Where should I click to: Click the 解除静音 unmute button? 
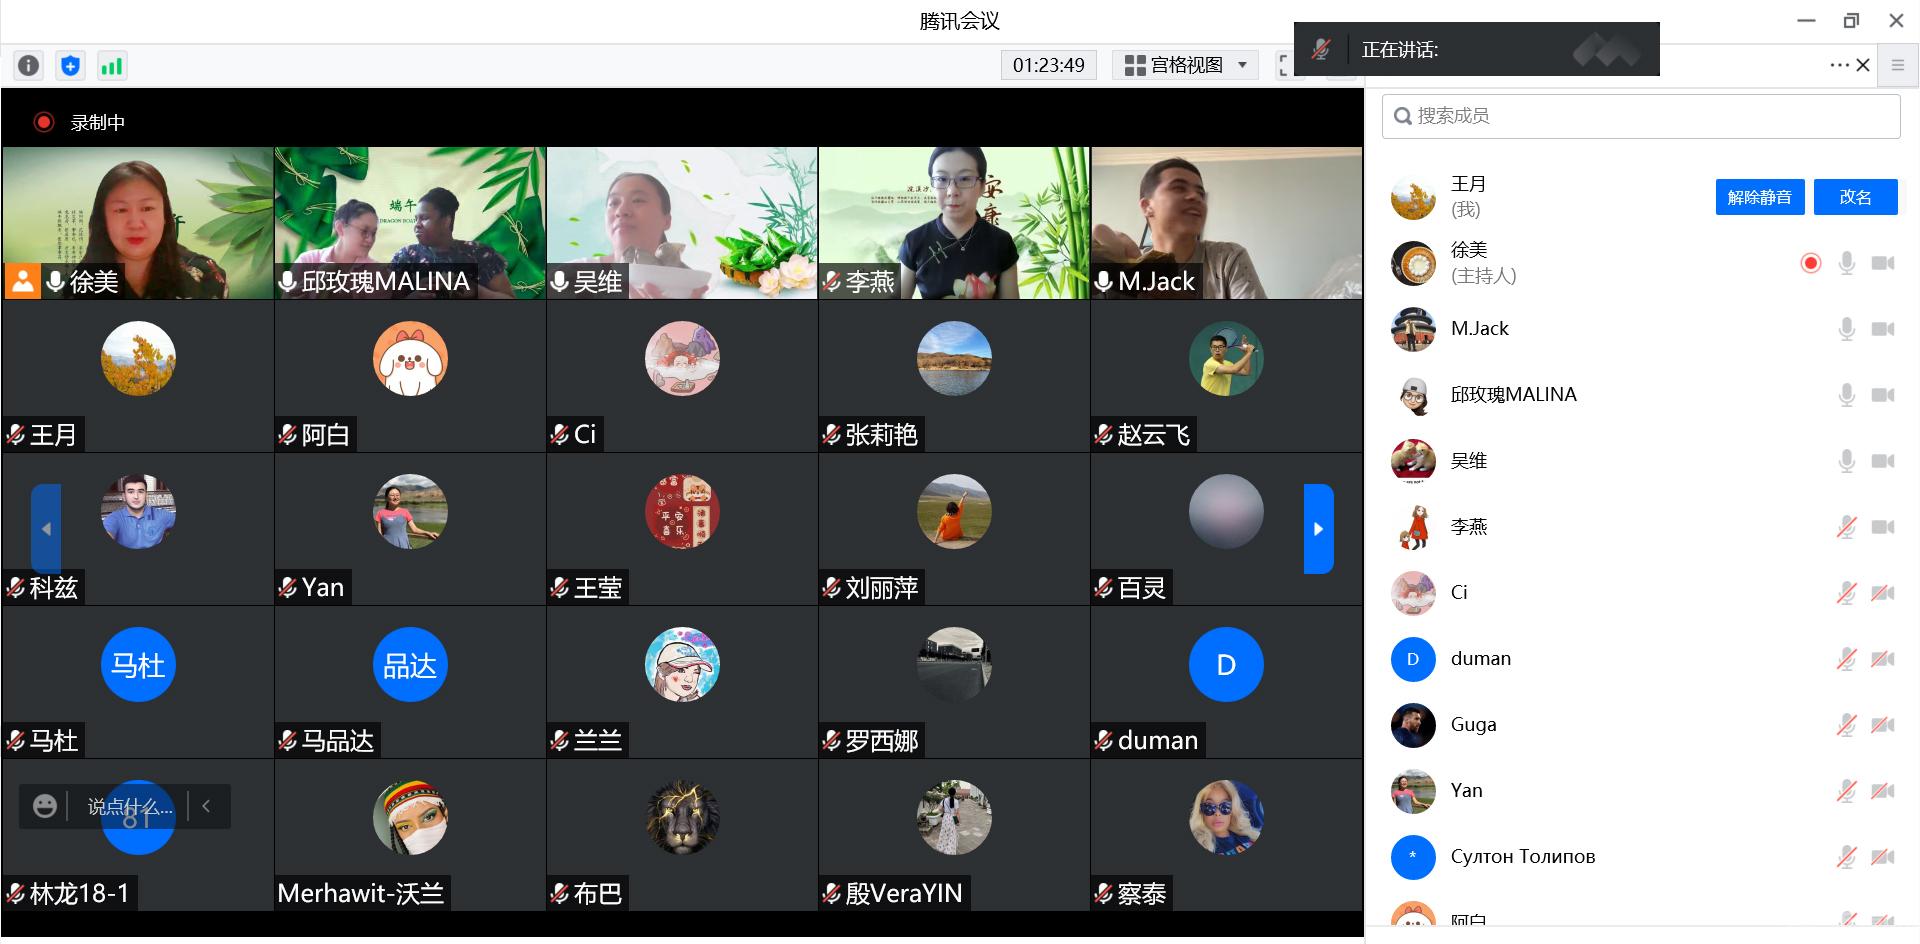(1759, 197)
